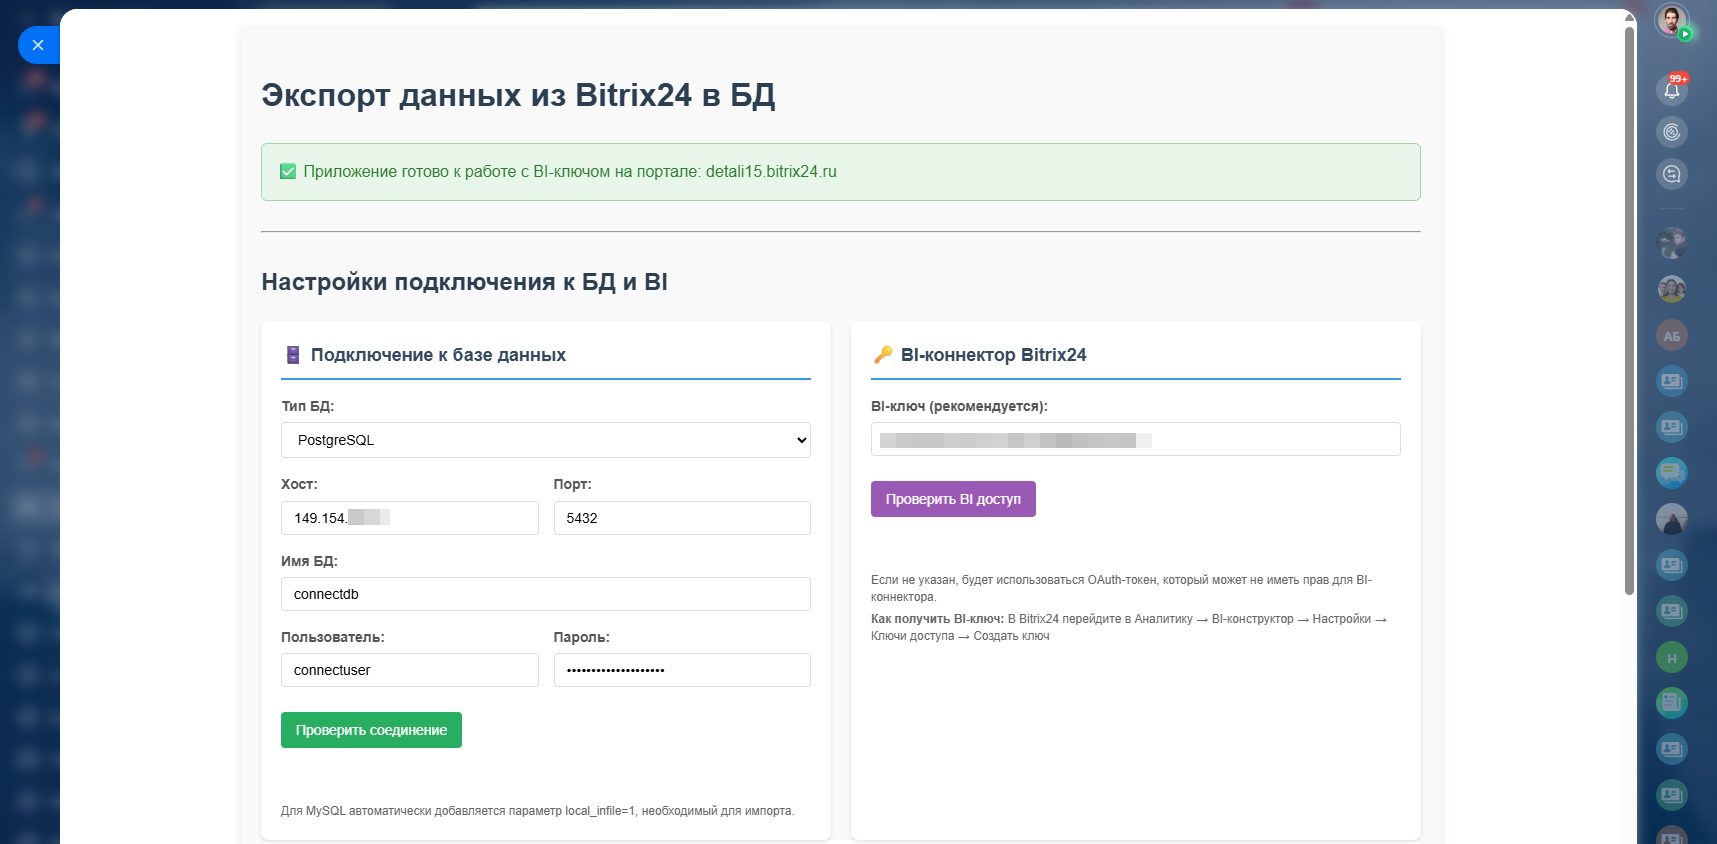
Task: Open the yellow and blue speech bubbles chat
Action: [x=1671, y=472]
